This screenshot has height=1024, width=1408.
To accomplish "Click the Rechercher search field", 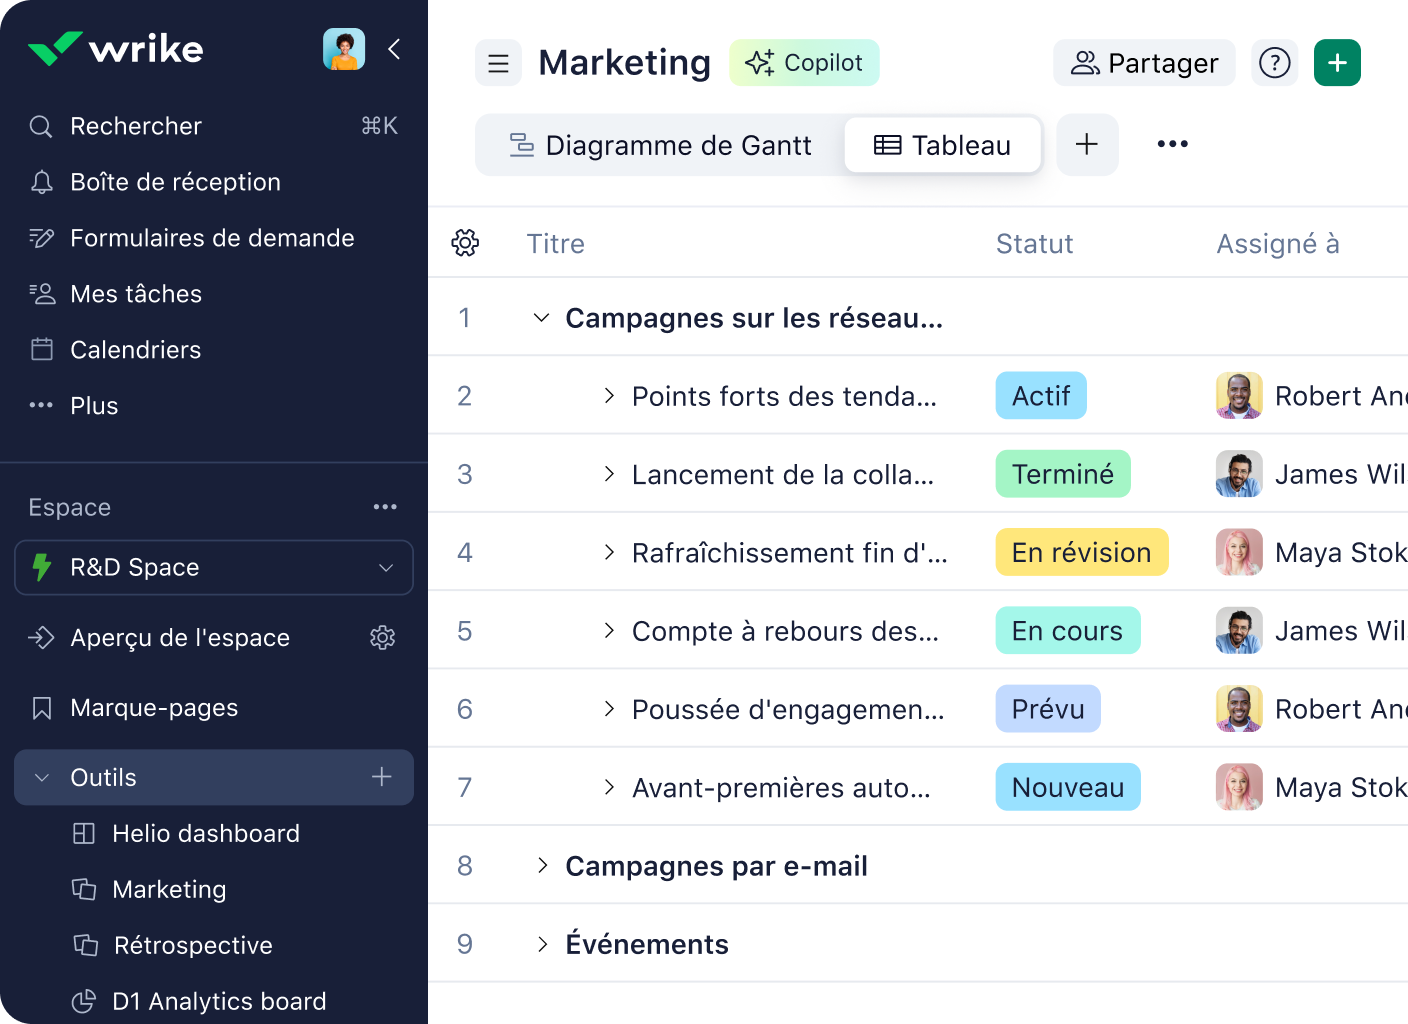I will pyautogui.click(x=214, y=126).
